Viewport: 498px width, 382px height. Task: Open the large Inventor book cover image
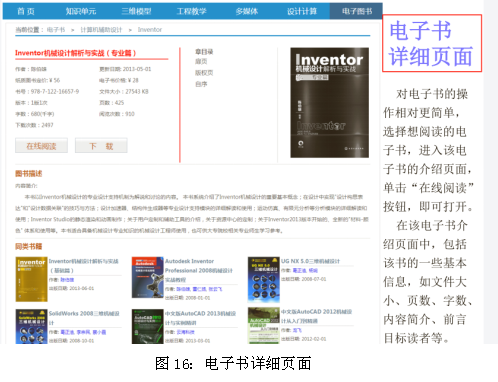click(x=329, y=103)
